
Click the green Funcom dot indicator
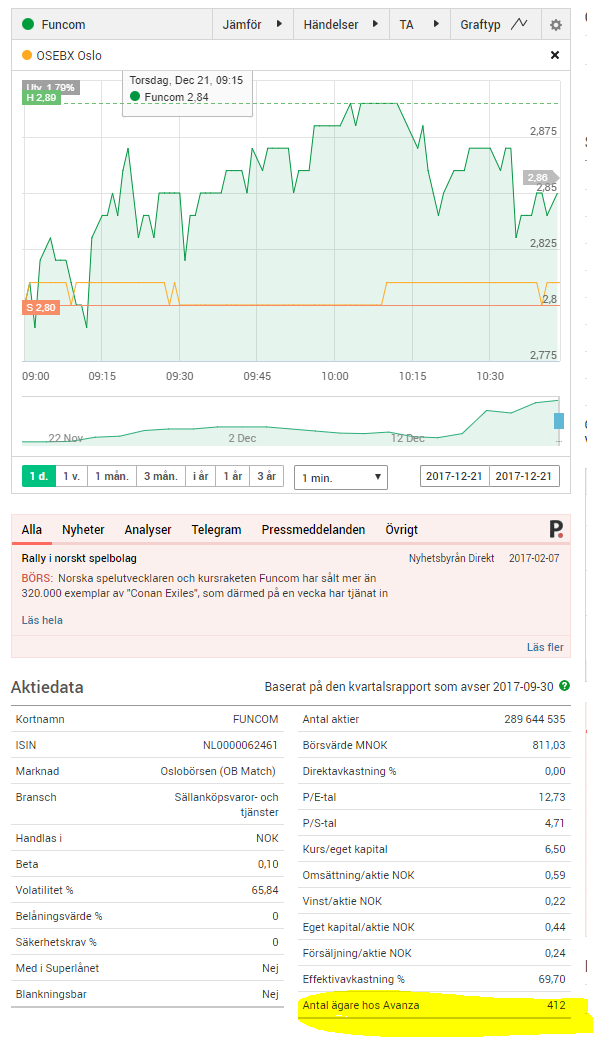28,25
